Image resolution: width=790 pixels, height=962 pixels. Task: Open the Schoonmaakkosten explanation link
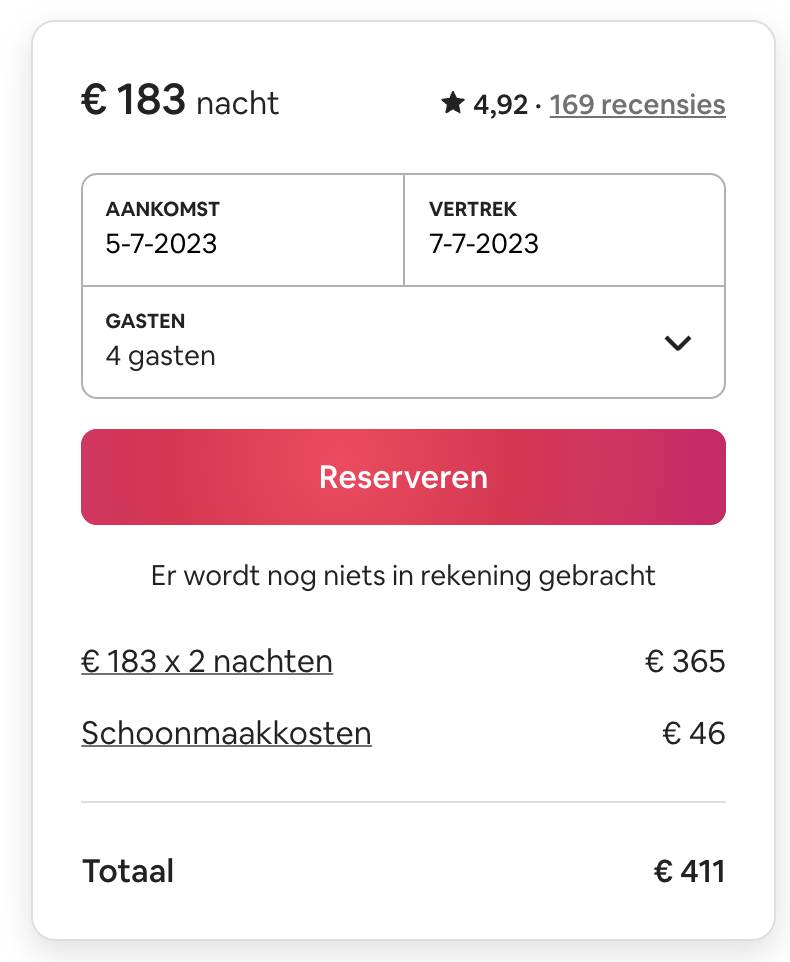[x=226, y=733]
